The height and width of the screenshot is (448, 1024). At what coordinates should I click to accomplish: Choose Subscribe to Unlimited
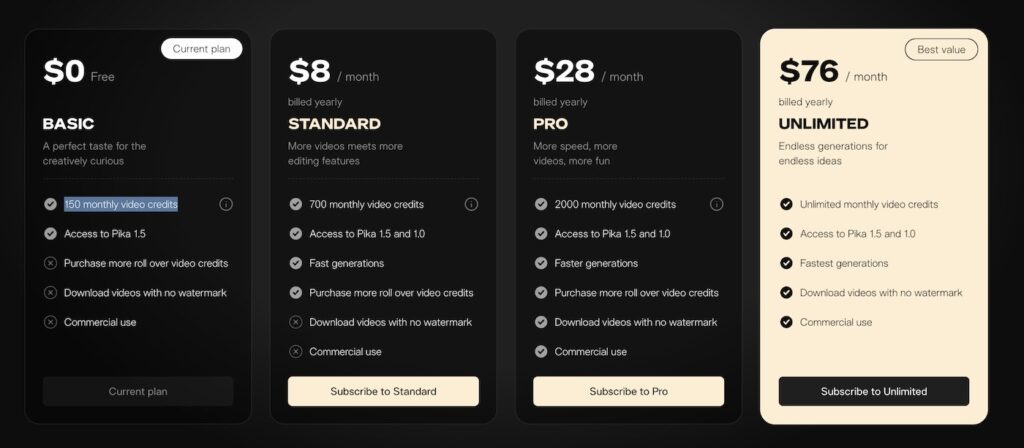[x=874, y=391]
